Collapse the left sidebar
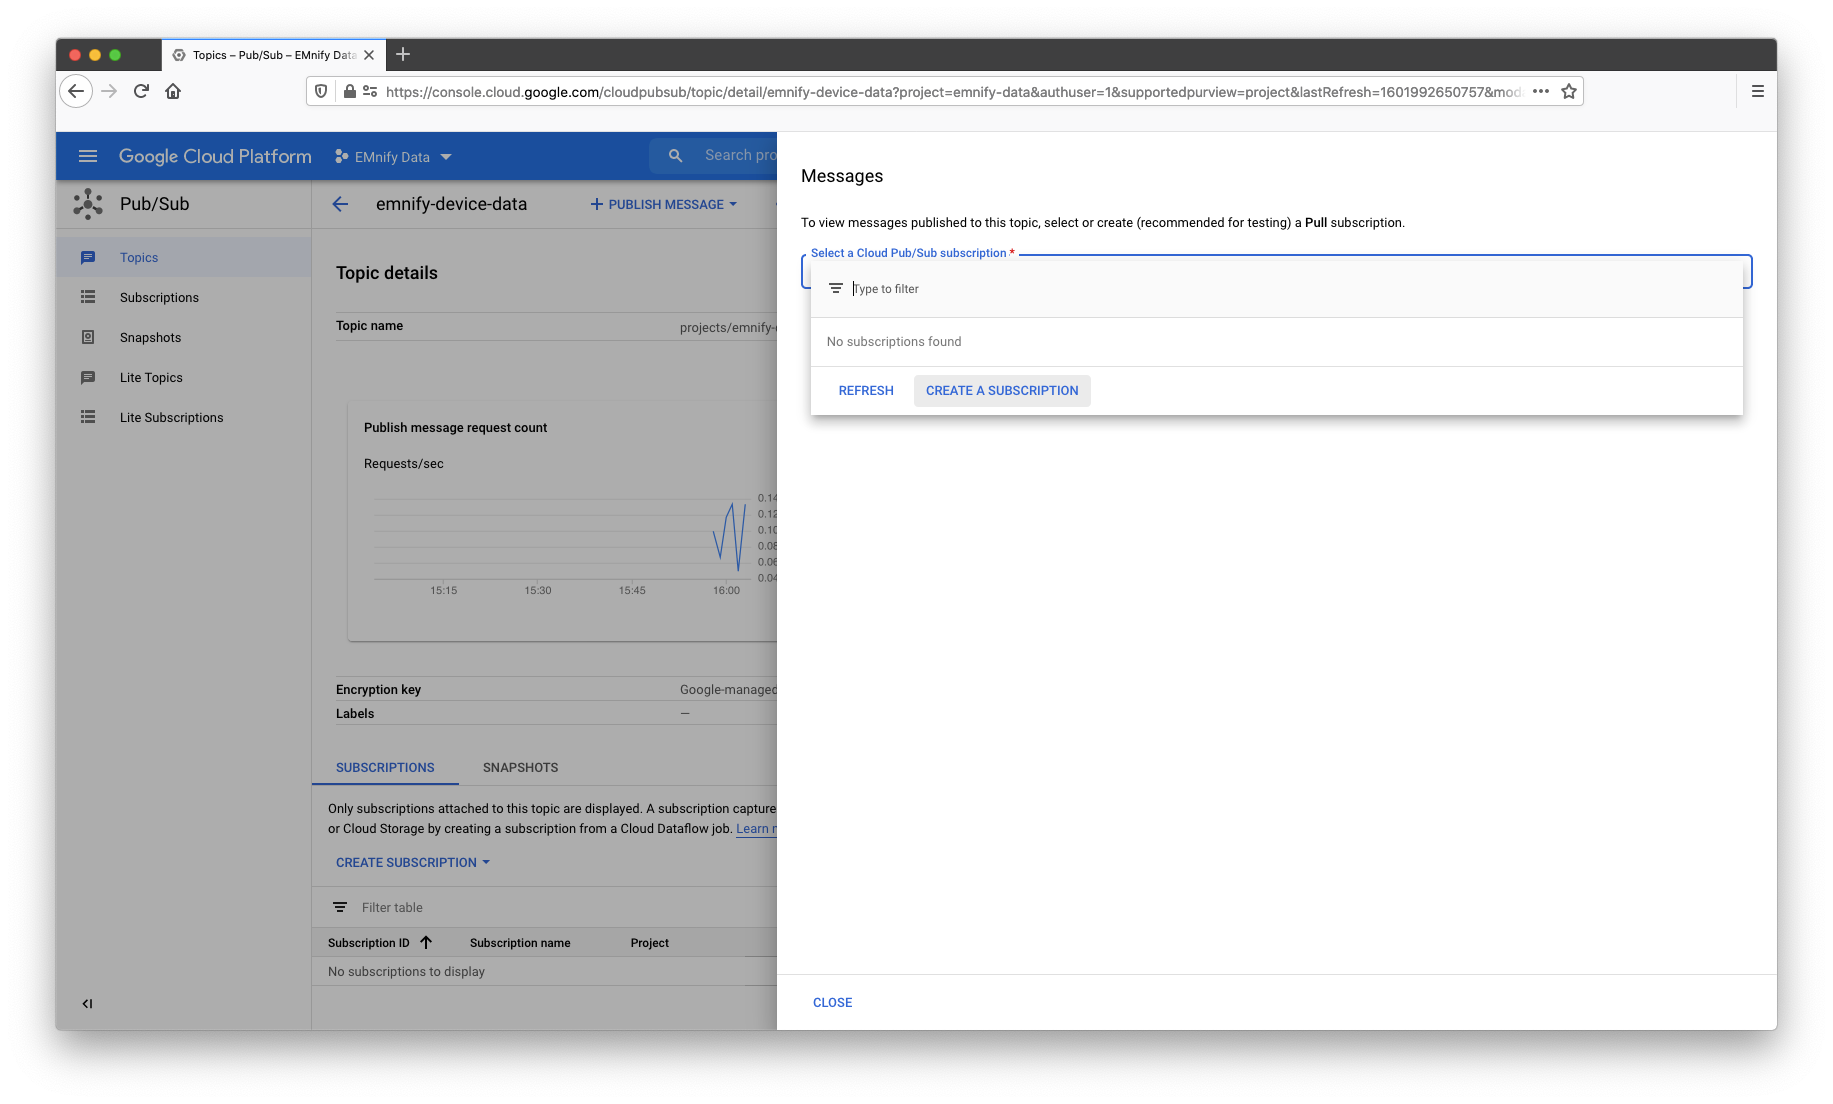This screenshot has width=1833, height=1104. [x=87, y=1003]
